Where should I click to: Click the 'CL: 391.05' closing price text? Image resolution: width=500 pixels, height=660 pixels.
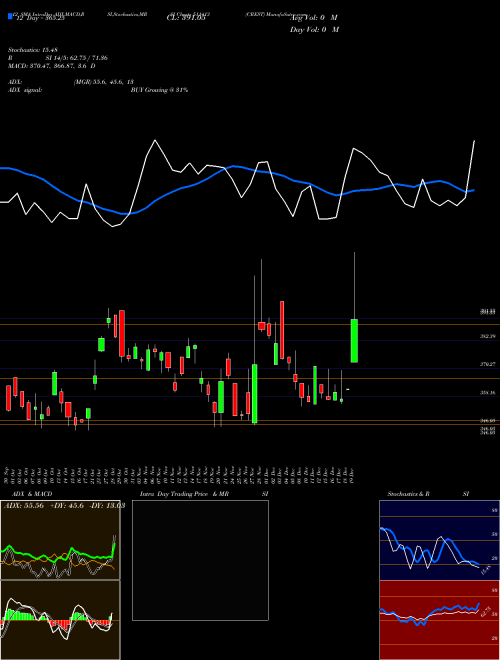pos(186,18)
